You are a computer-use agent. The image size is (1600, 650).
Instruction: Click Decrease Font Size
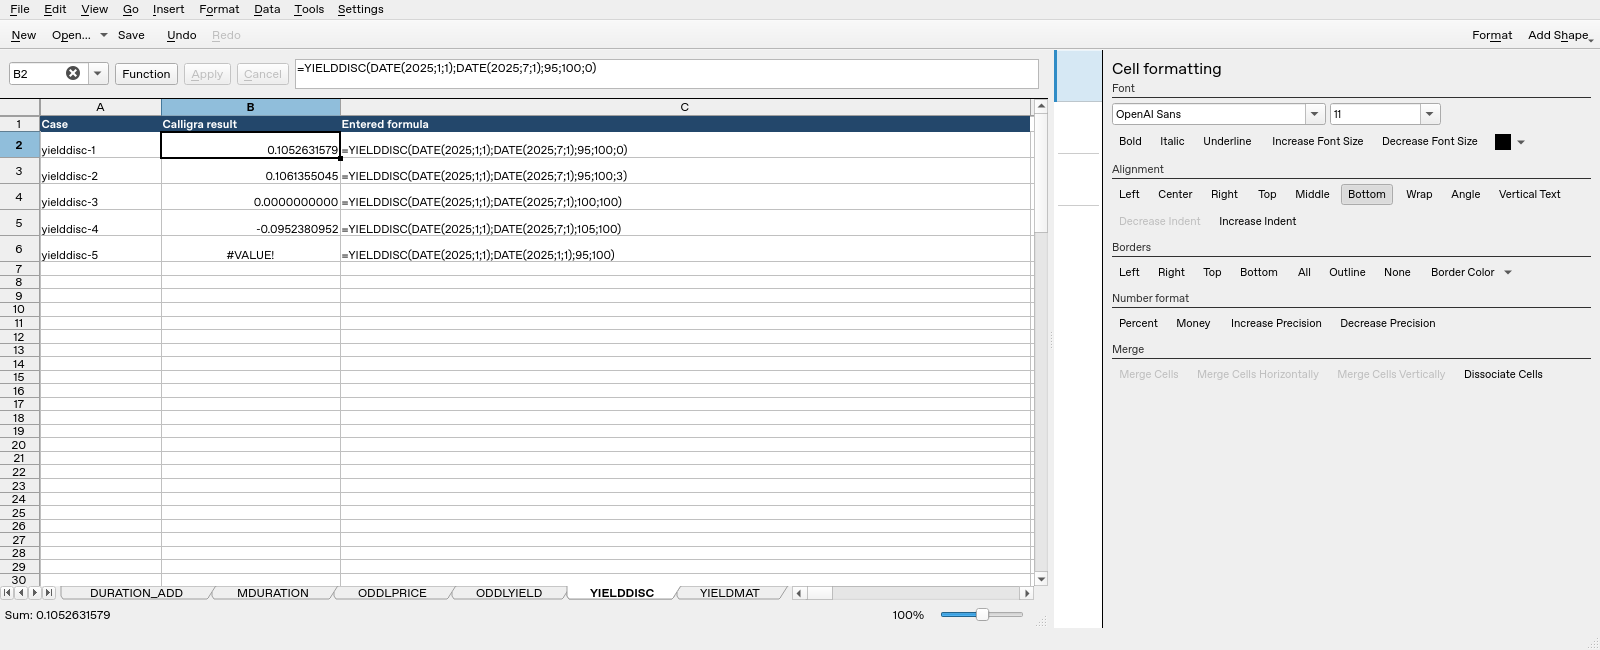[1429, 141]
